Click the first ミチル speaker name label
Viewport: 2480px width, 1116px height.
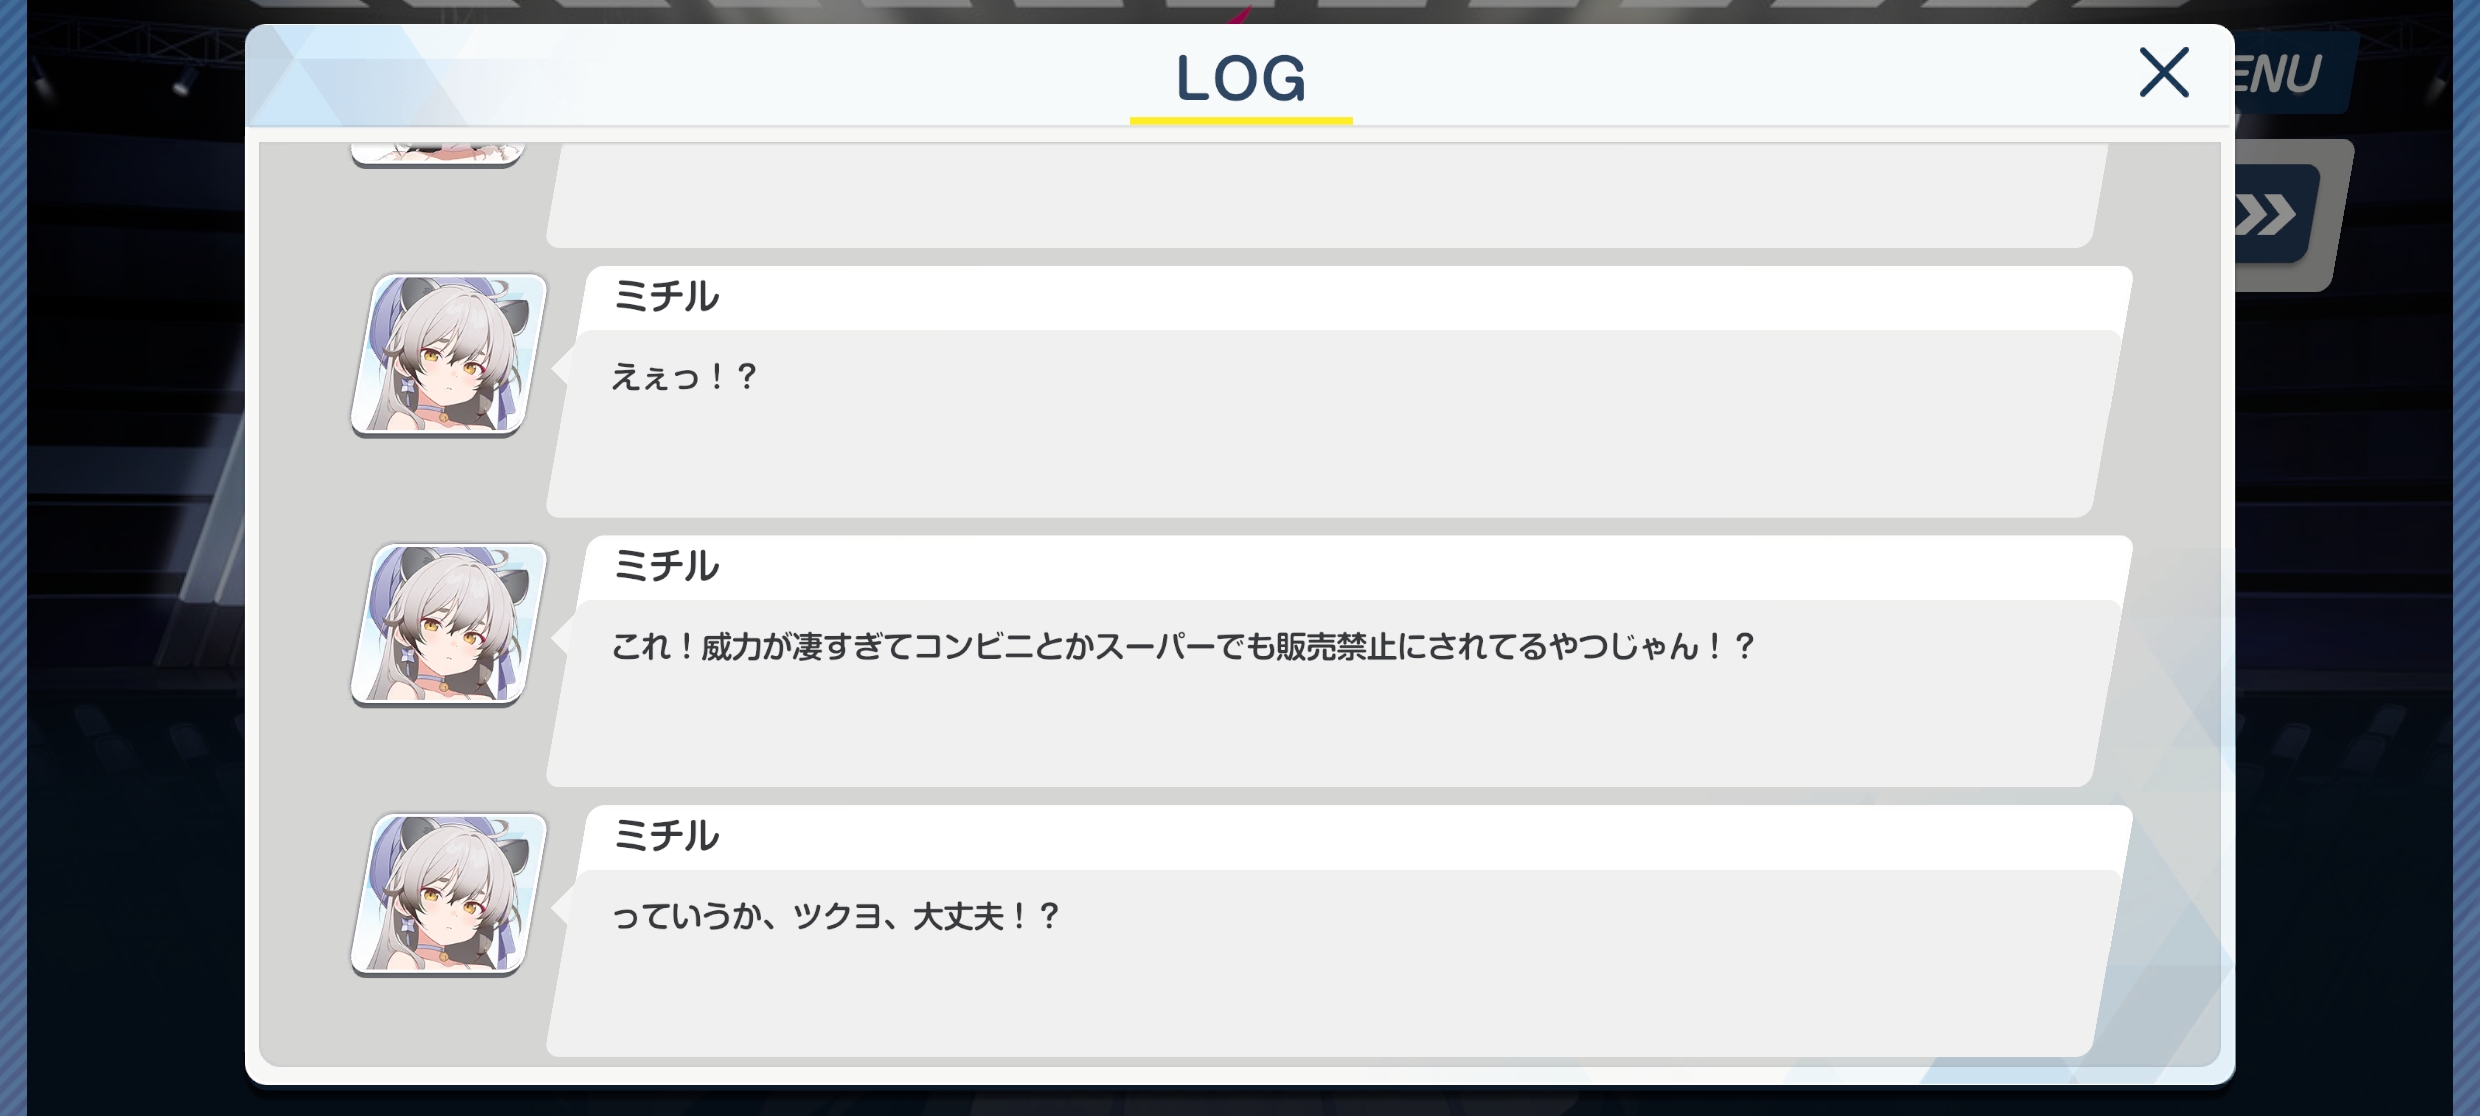pos(666,297)
